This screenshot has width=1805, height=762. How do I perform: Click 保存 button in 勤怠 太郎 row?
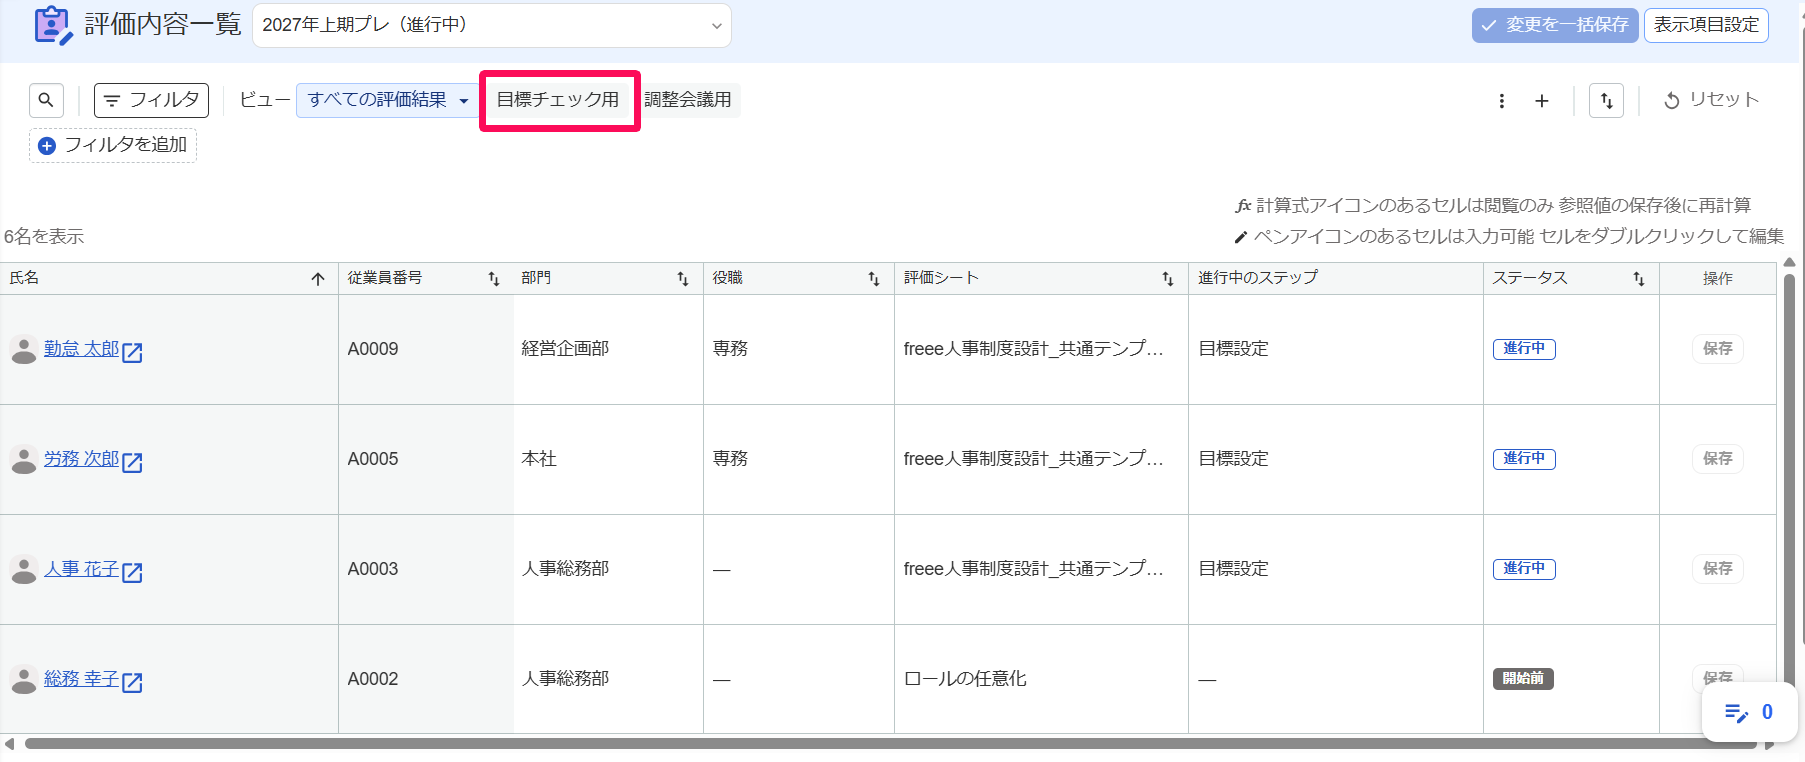point(1718,349)
